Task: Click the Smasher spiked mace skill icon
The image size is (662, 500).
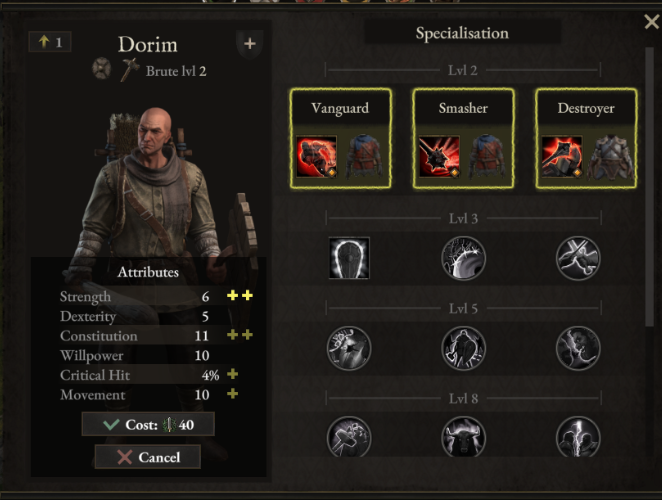Action: coord(439,157)
